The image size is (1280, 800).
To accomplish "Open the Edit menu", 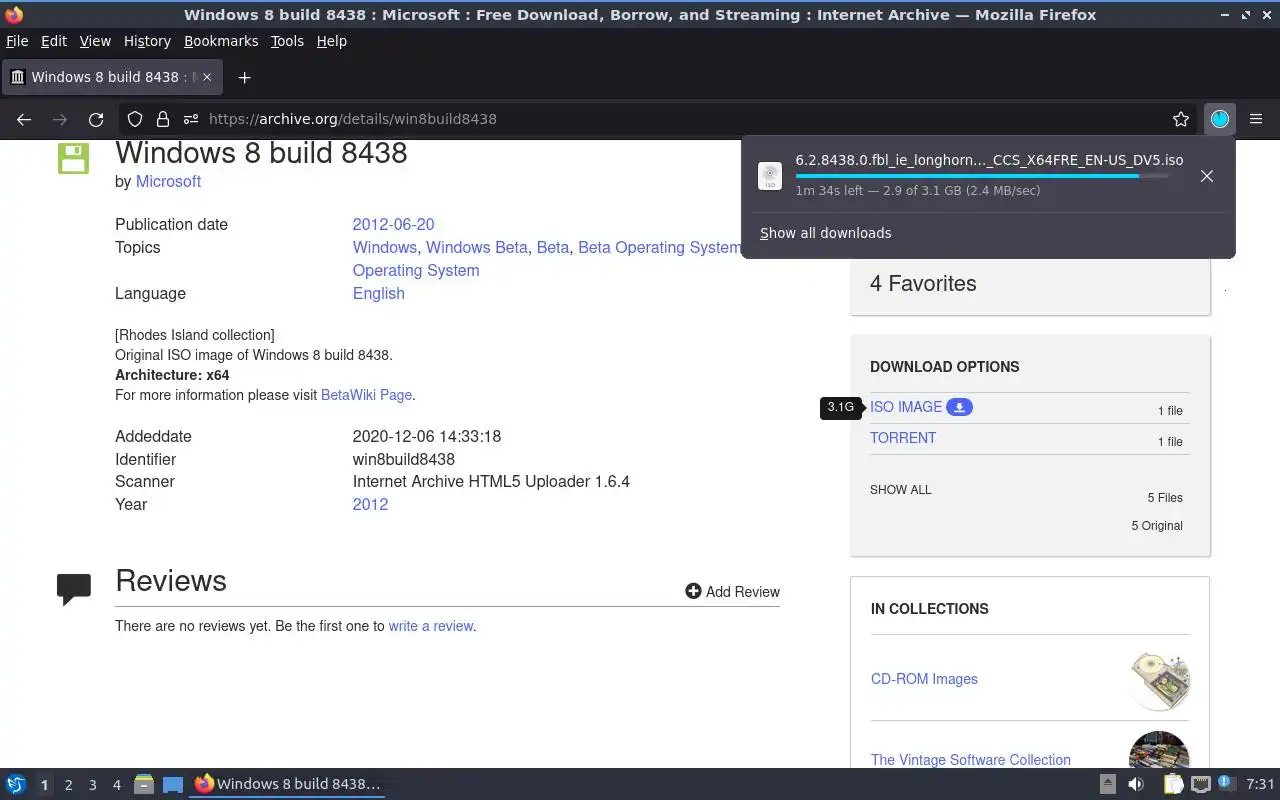I will click(x=54, y=41).
